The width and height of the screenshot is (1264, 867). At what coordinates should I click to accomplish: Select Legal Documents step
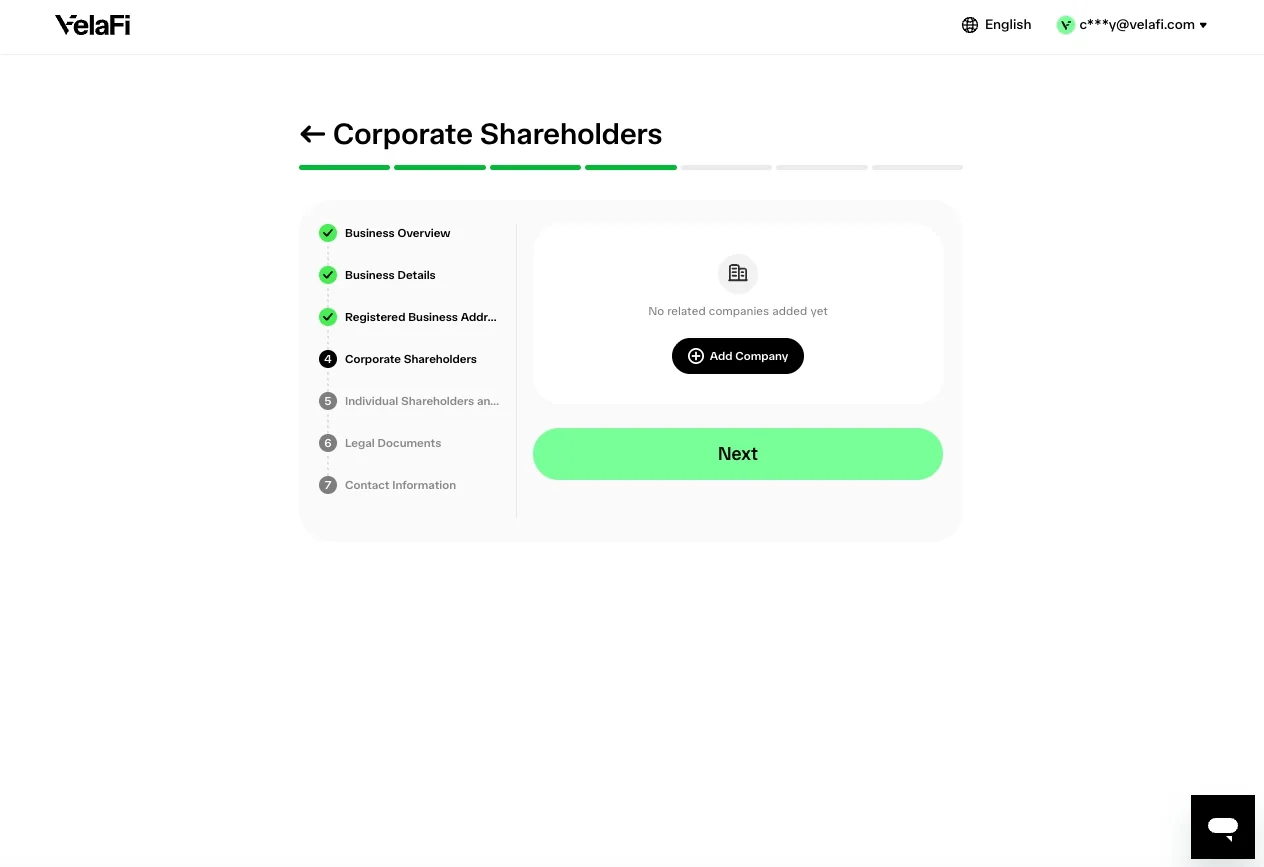(x=393, y=443)
